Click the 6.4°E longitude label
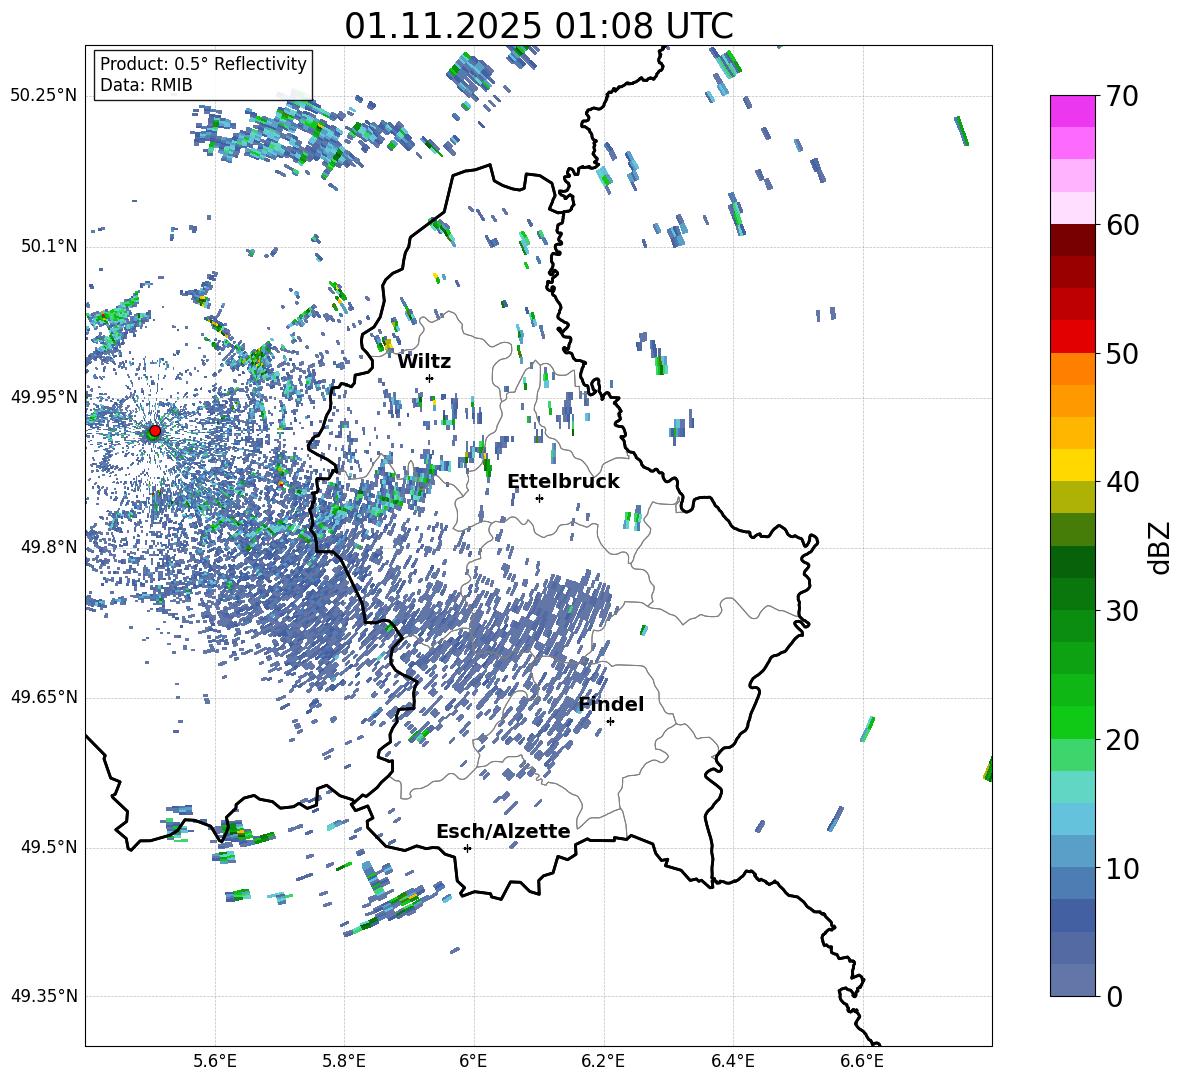The width and height of the screenshot is (1184, 1081). [x=732, y=1061]
